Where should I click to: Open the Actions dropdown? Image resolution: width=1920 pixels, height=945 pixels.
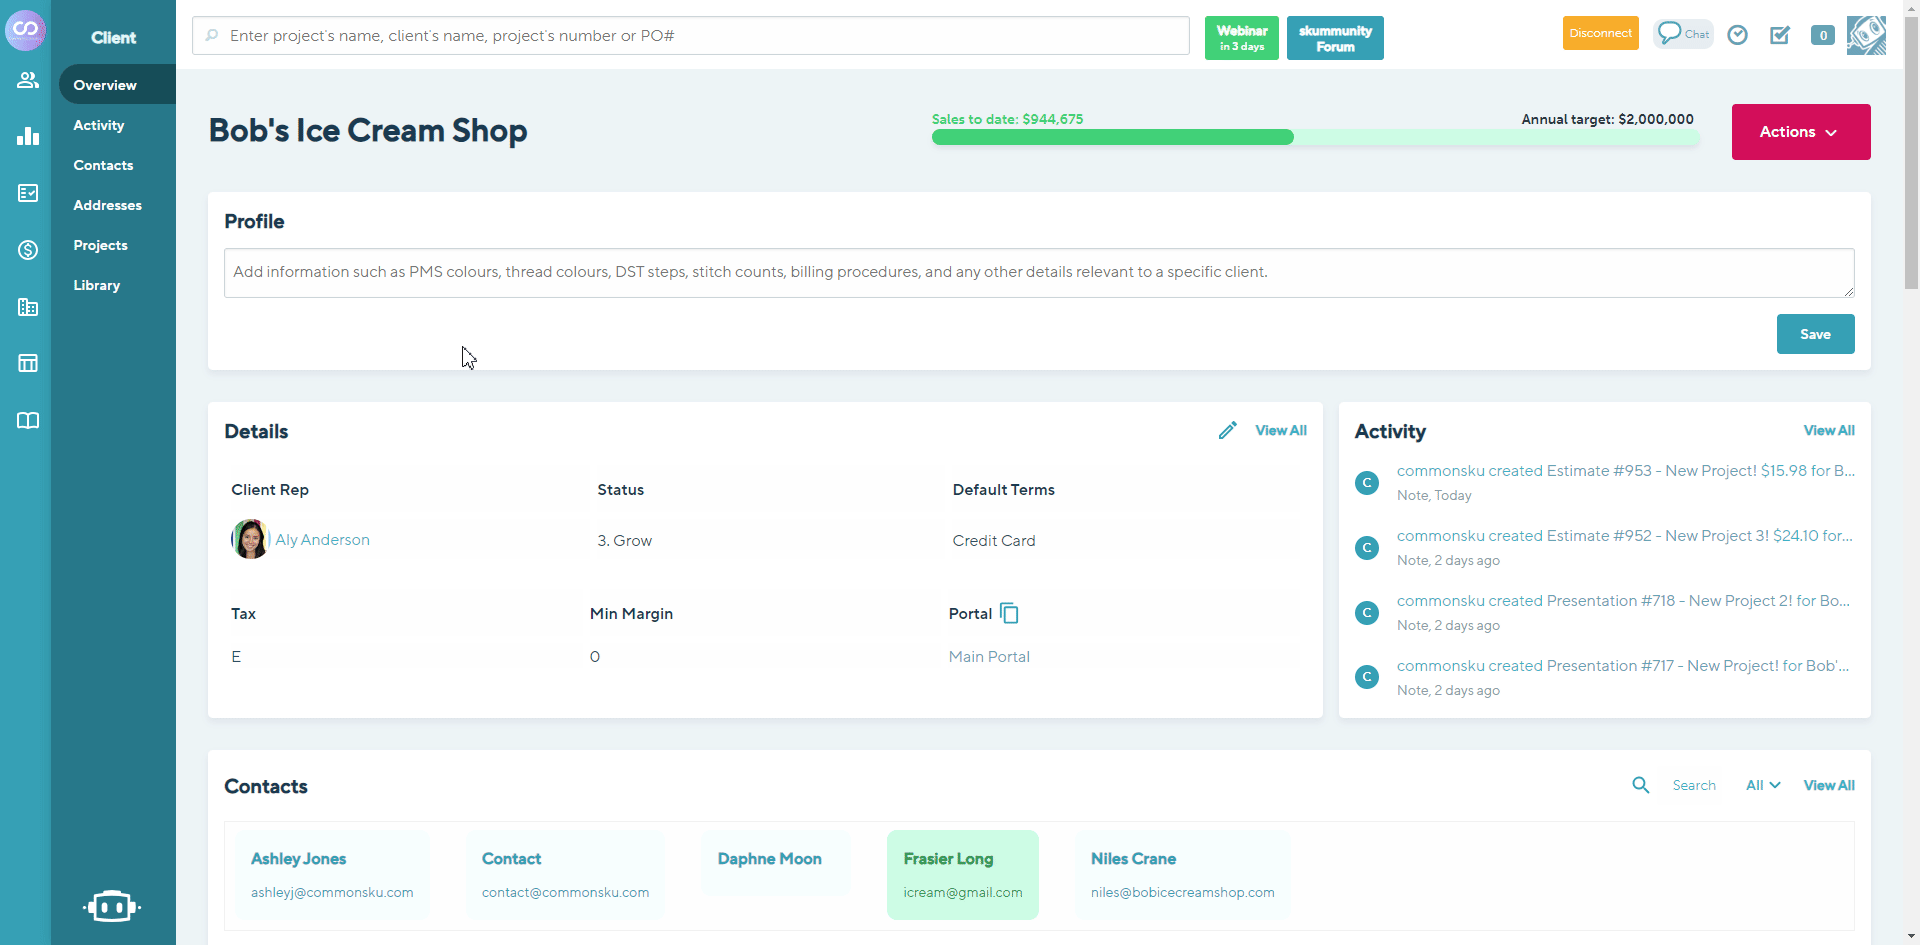click(1799, 131)
